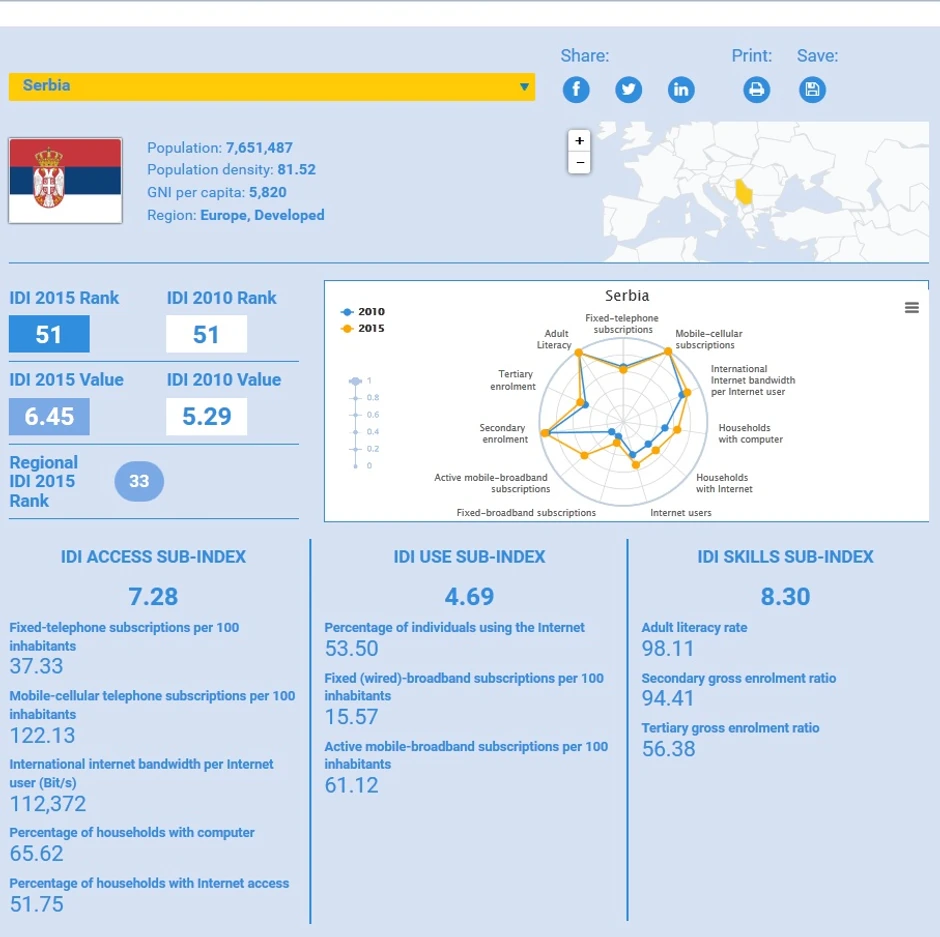This screenshot has height=937, width=940.
Task: Share the page on Twitter
Action: click(x=628, y=90)
